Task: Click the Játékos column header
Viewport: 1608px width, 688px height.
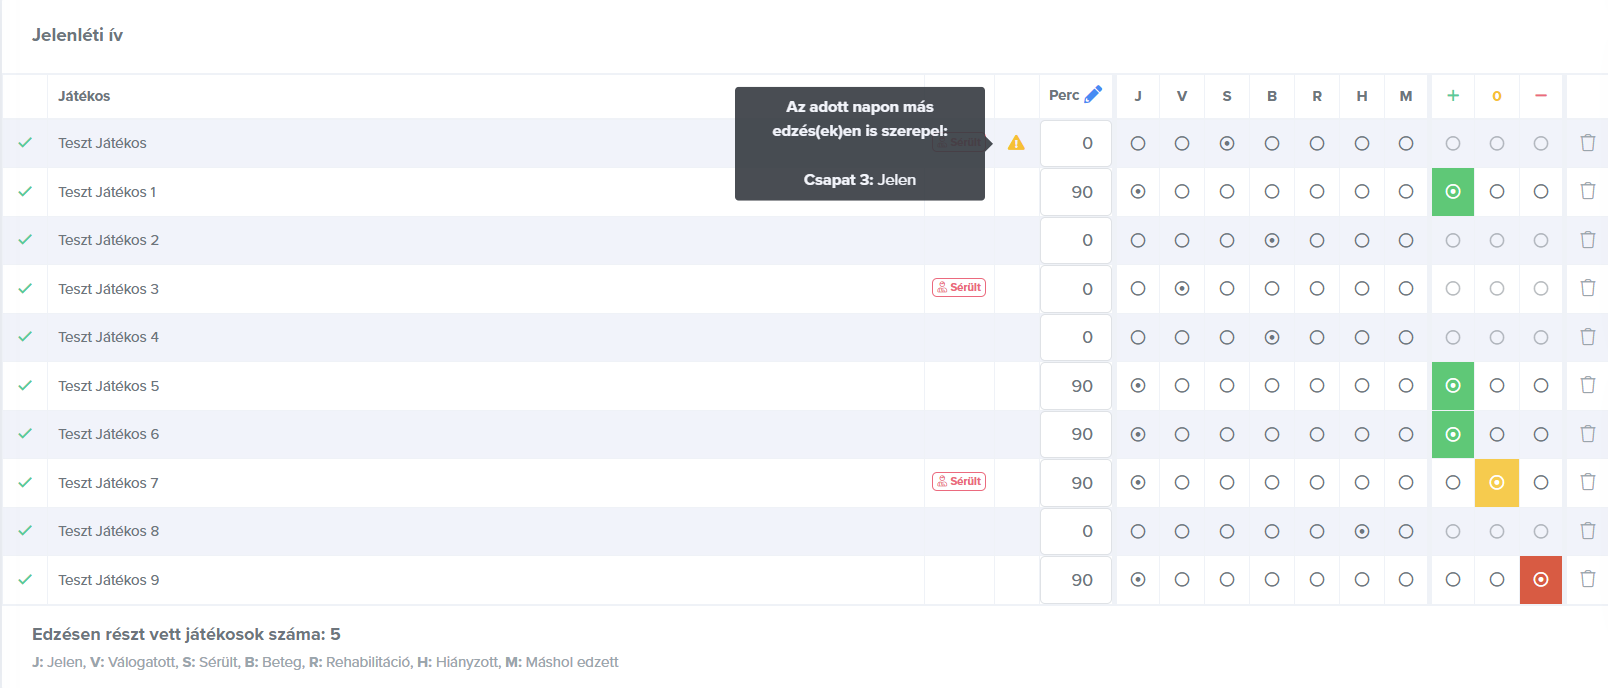Action: coord(84,96)
